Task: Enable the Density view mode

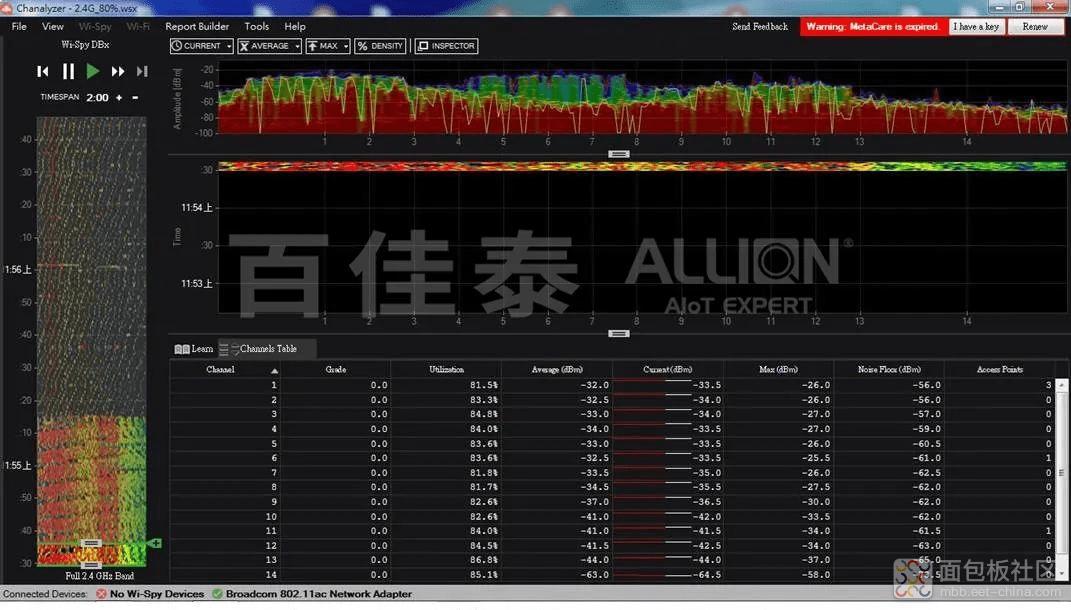Action: point(382,45)
